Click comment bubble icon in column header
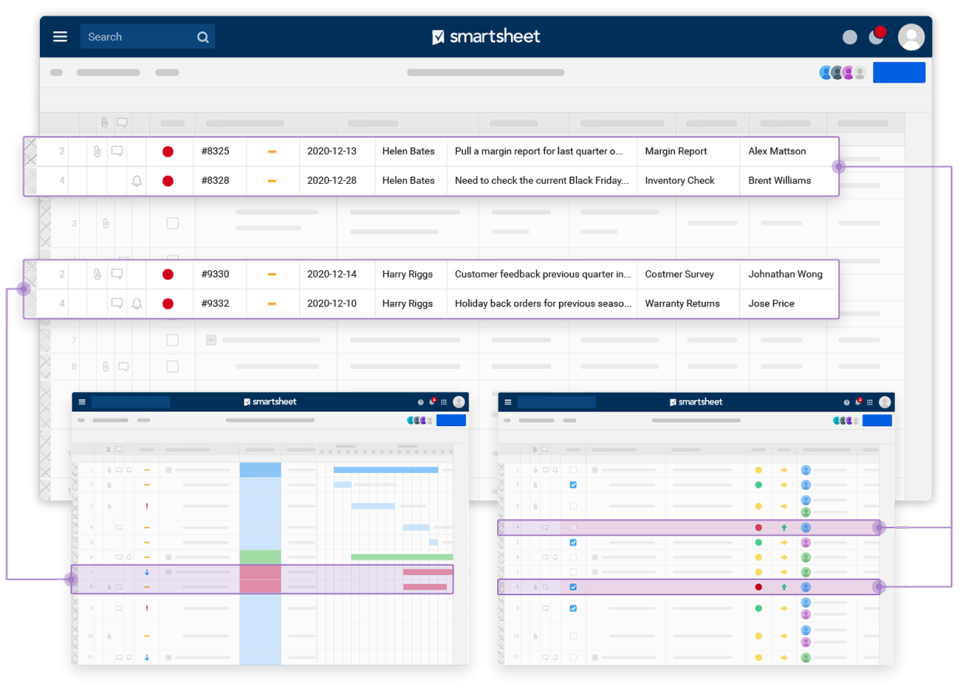The width and height of the screenshot is (960, 691). click(122, 123)
